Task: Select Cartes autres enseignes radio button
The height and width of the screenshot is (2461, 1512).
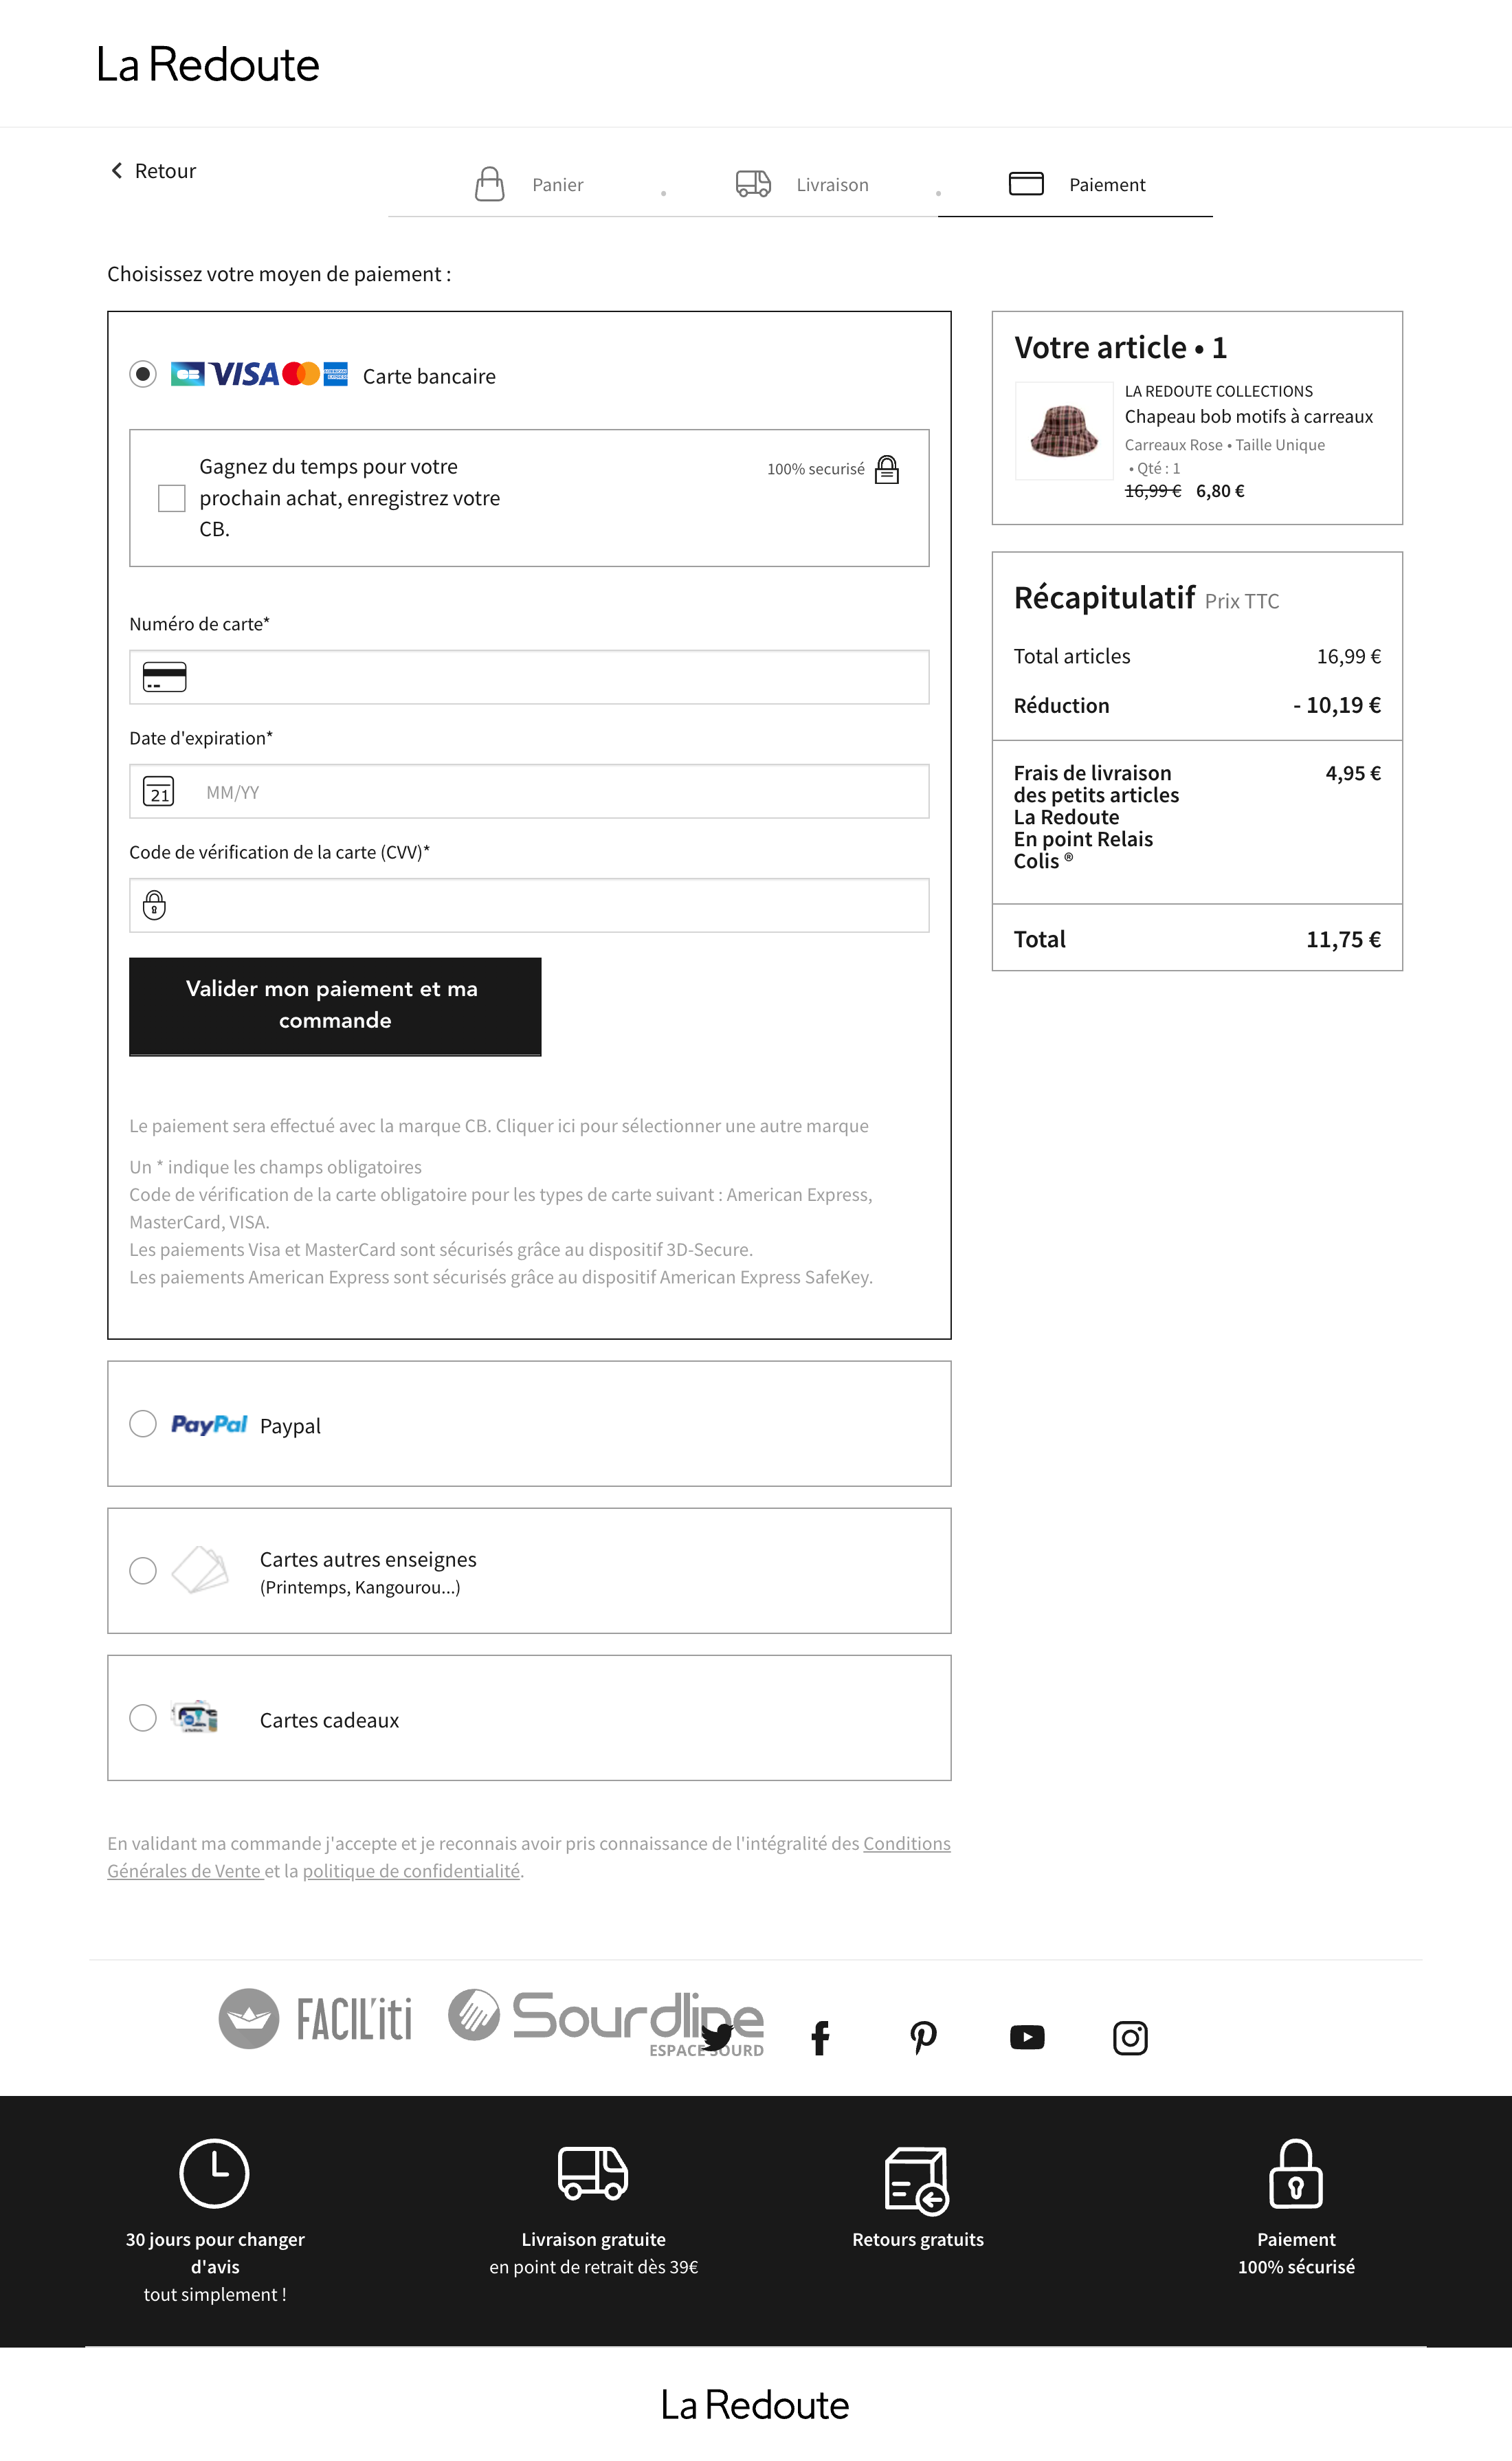Action: (x=143, y=1571)
